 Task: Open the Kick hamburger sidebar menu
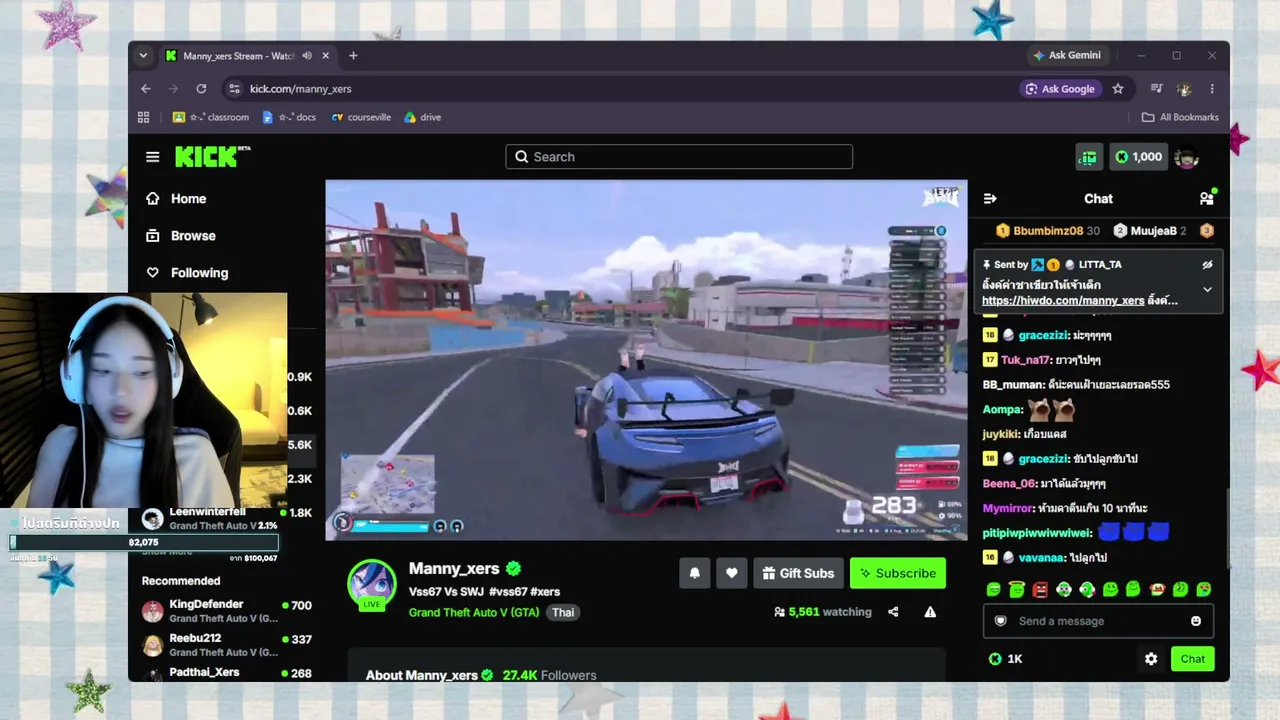152,157
